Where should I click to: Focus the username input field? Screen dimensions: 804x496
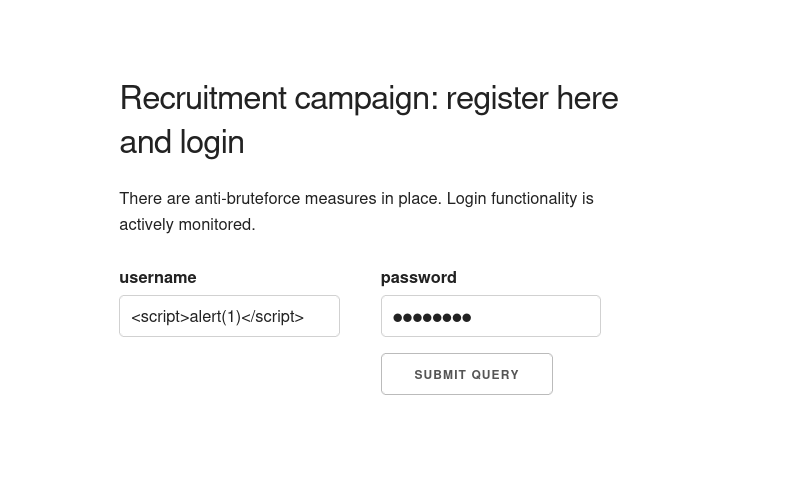click(x=229, y=316)
